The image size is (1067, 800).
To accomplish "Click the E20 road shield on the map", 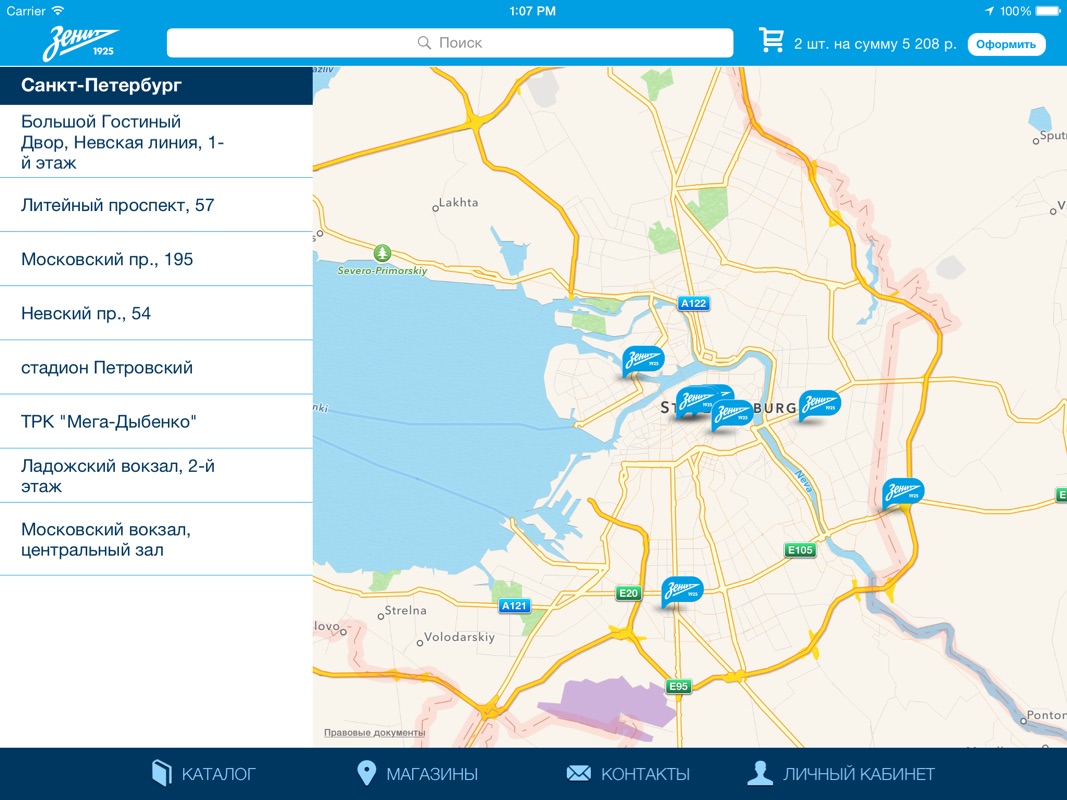I will pyautogui.click(x=628, y=593).
